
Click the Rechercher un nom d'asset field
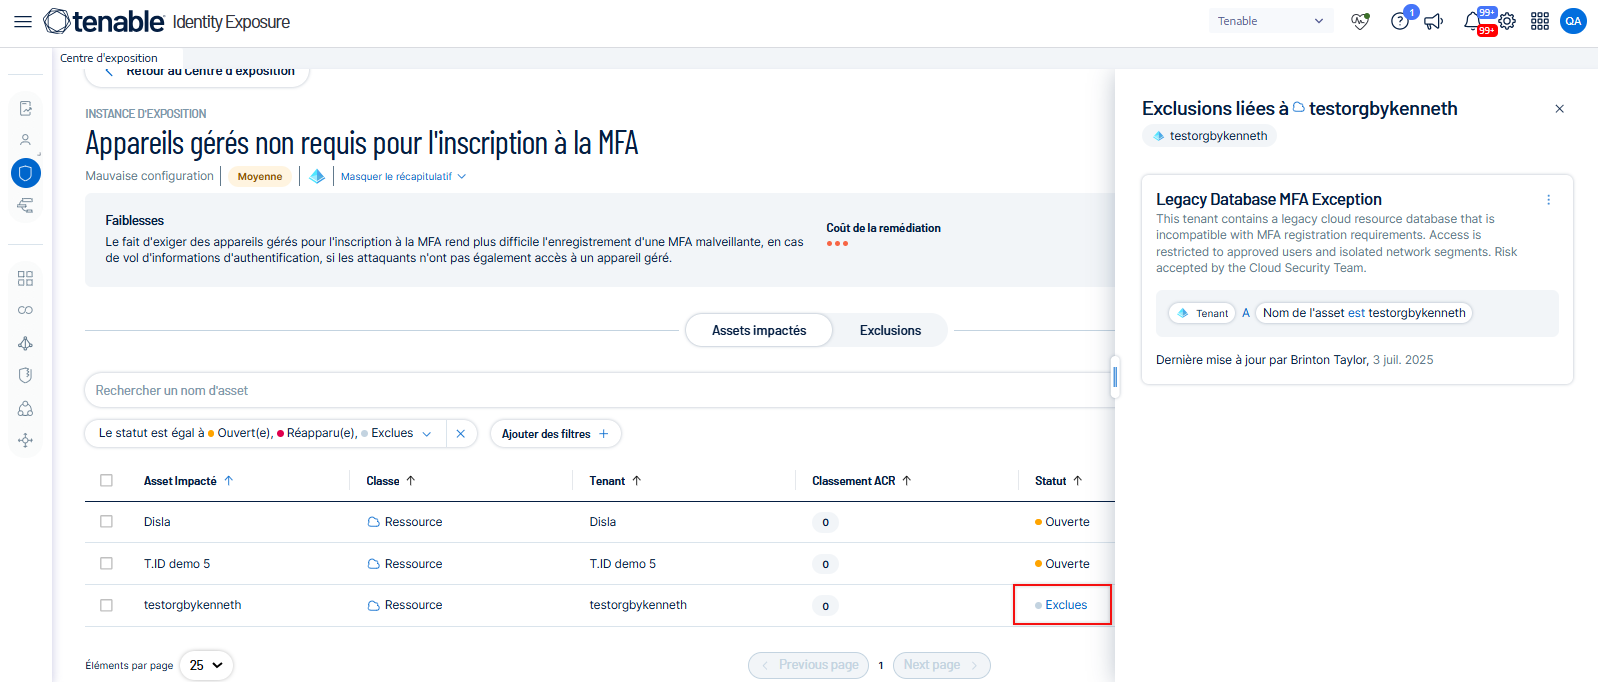click(x=590, y=391)
